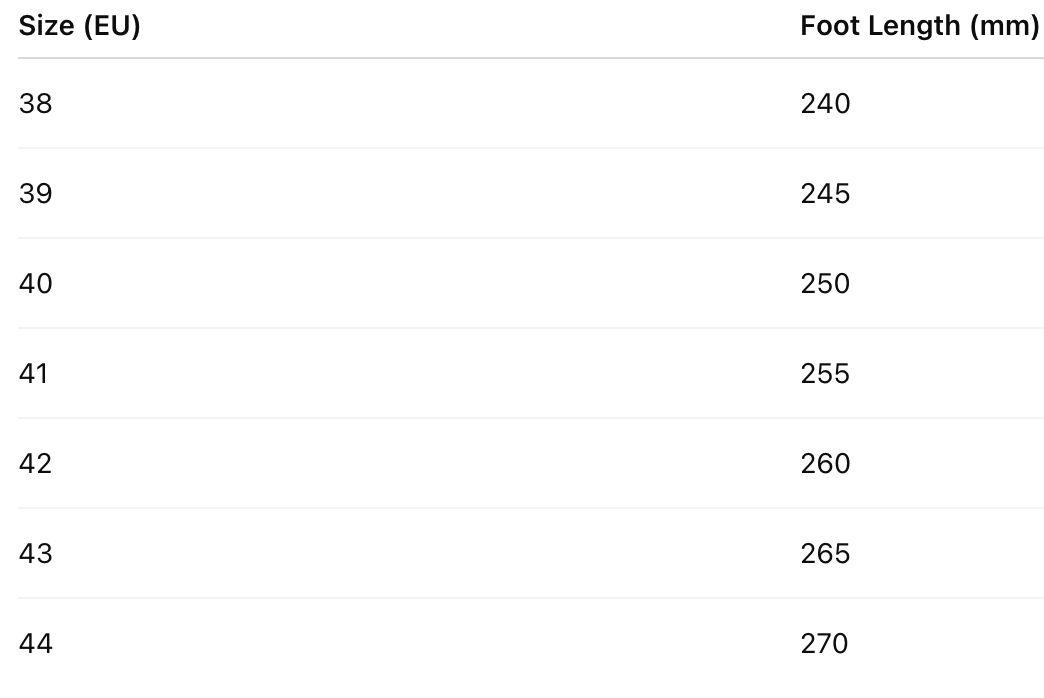Click the word 'Size' in the header
The width and height of the screenshot is (1044, 698).
[46, 27]
